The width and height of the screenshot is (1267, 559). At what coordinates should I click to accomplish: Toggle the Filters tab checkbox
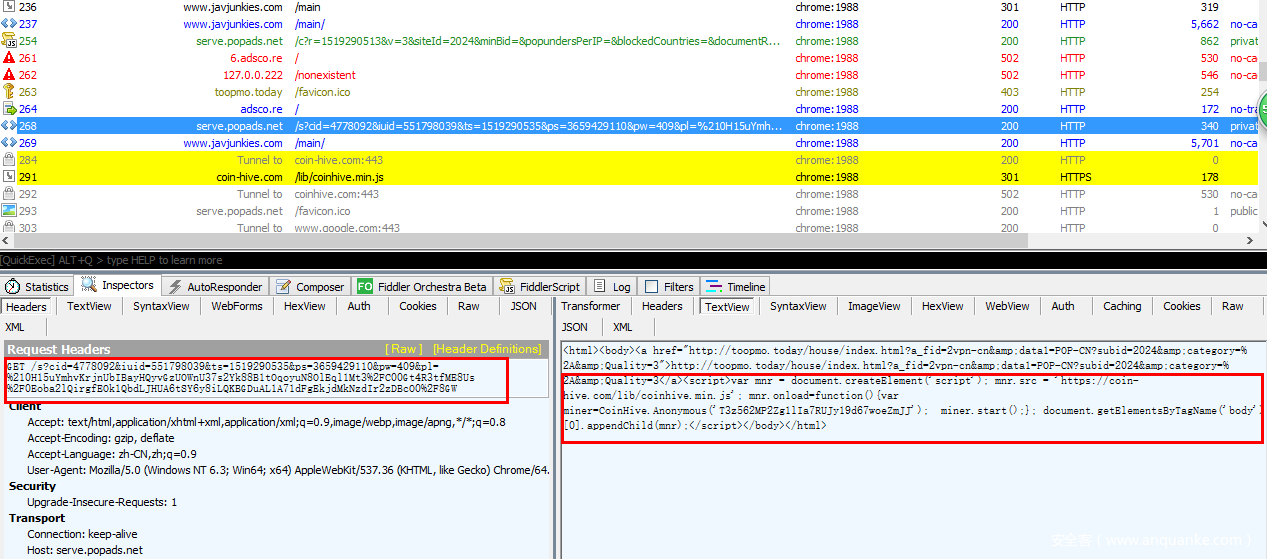[x=652, y=286]
